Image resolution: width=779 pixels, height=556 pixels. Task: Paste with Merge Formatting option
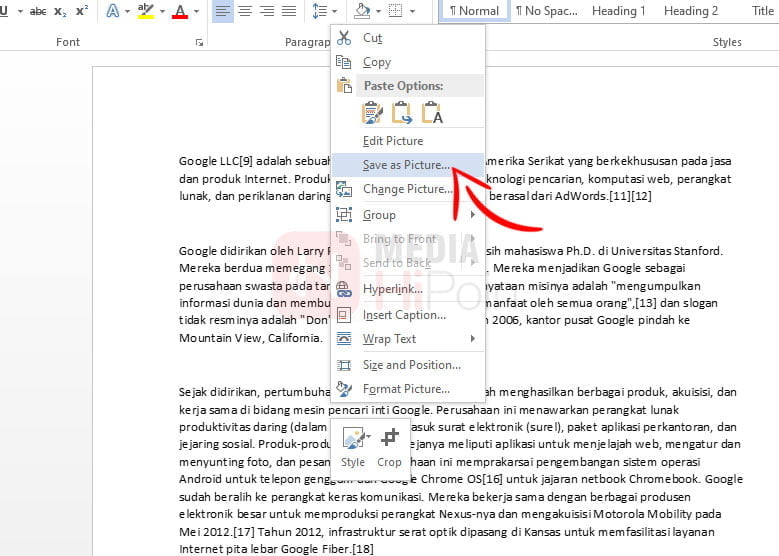point(401,113)
